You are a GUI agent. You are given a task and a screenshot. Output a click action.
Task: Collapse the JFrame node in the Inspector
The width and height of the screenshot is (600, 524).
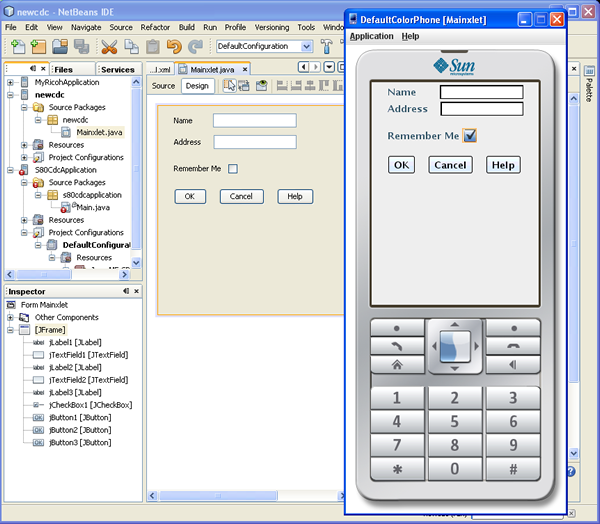coord(10,330)
